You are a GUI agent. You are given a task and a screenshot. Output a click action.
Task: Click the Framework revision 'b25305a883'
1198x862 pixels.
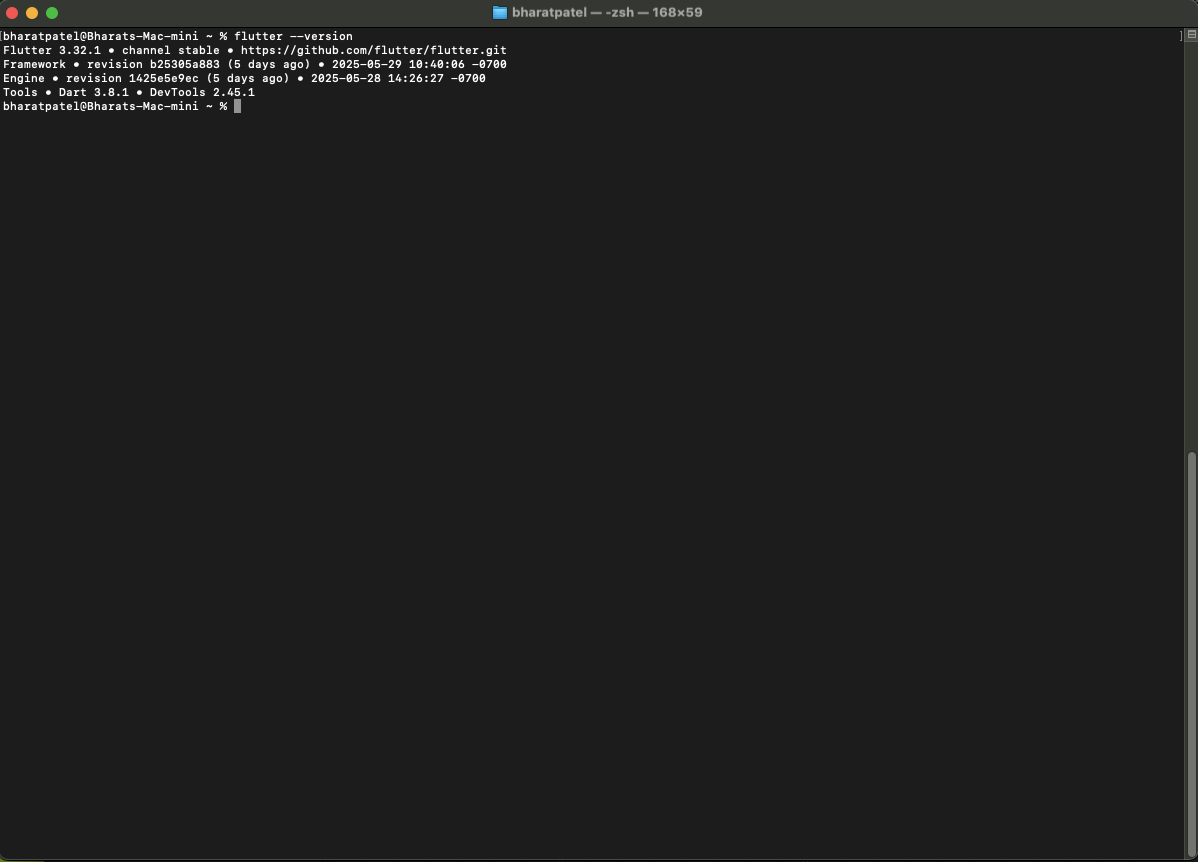[184, 64]
